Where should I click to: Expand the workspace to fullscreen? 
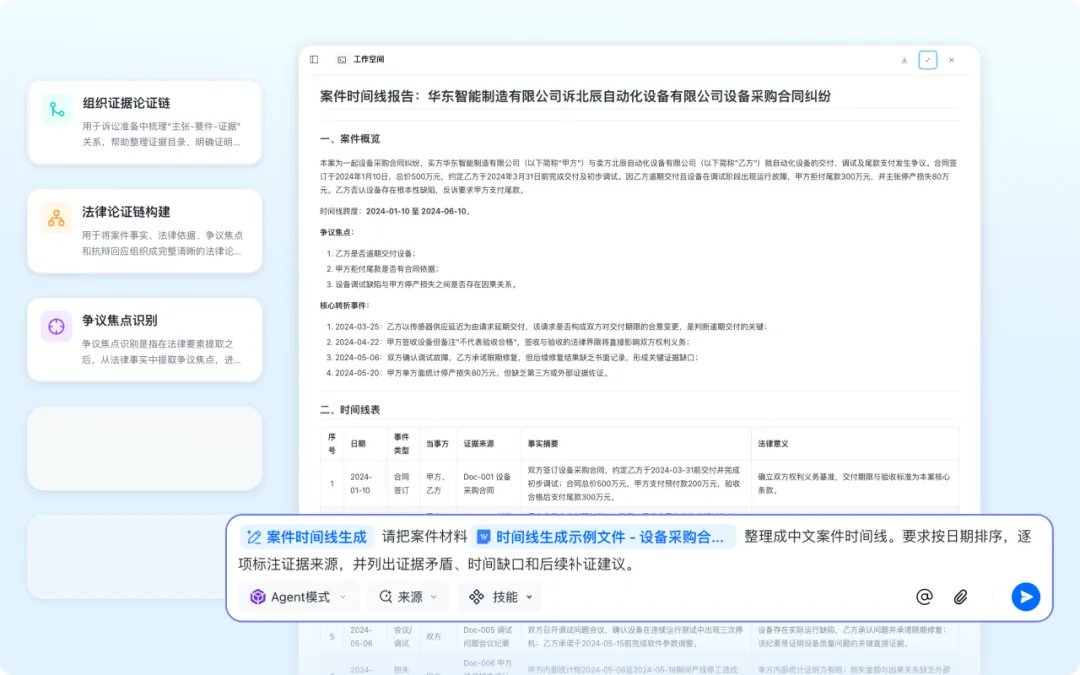coord(928,60)
